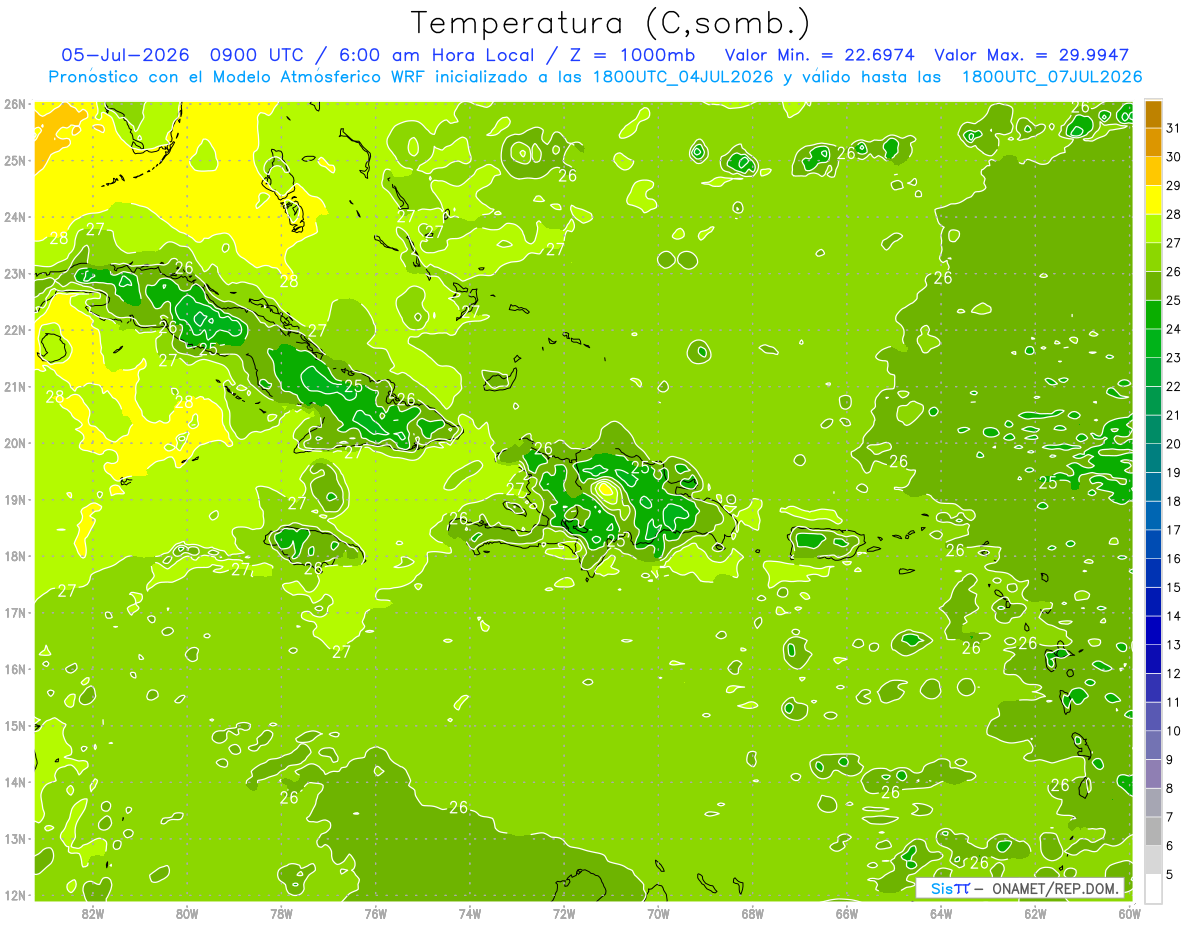Select the color scale value 22
1200x927 pixels.
coord(1174,386)
